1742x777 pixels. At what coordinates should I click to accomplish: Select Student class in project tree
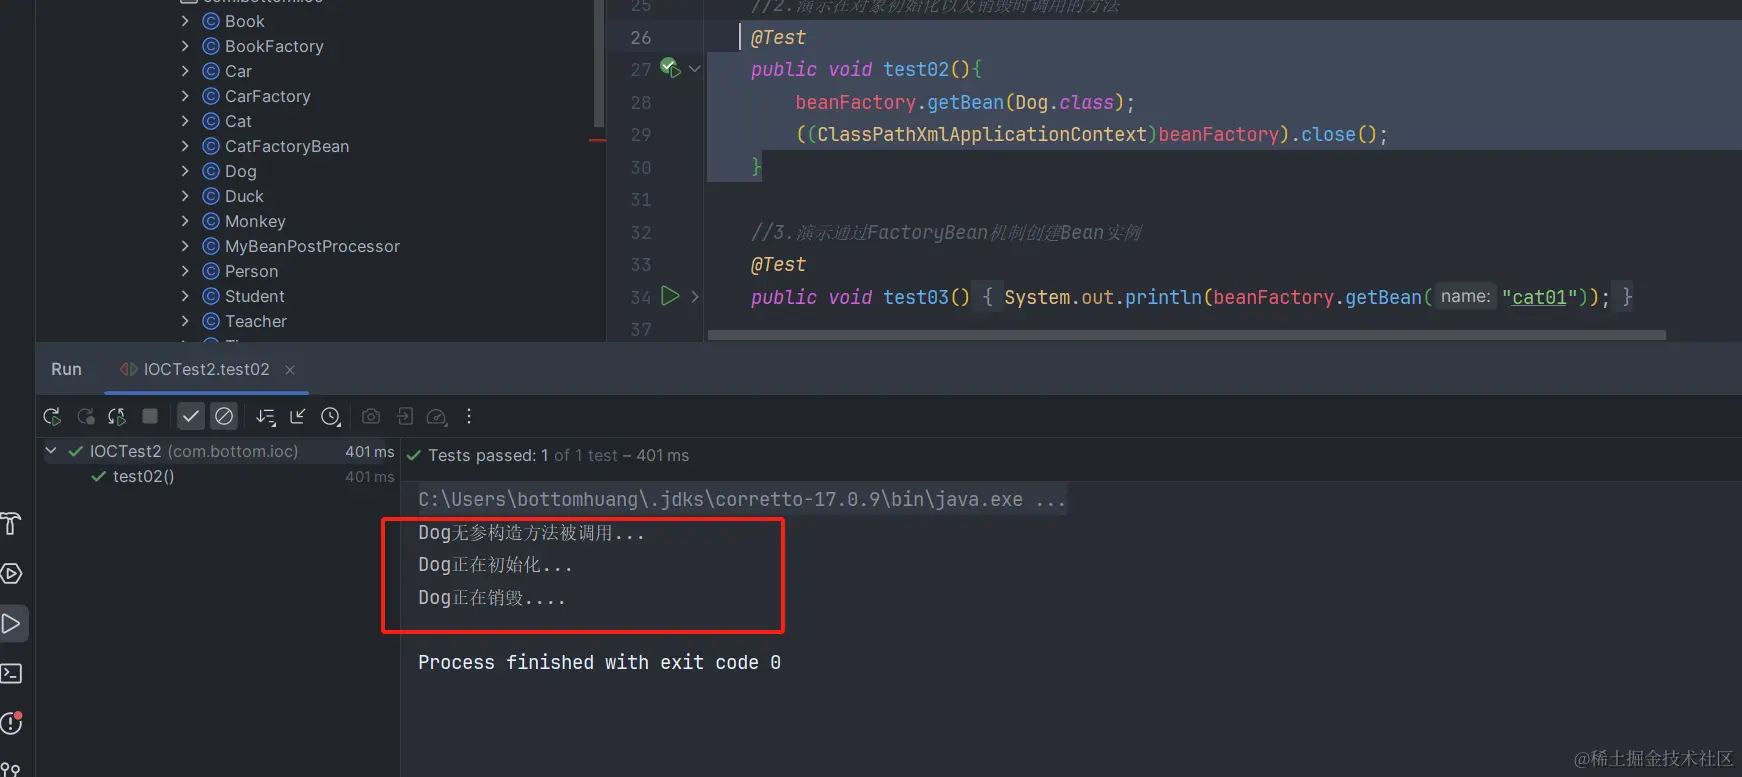(x=254, y=296)
